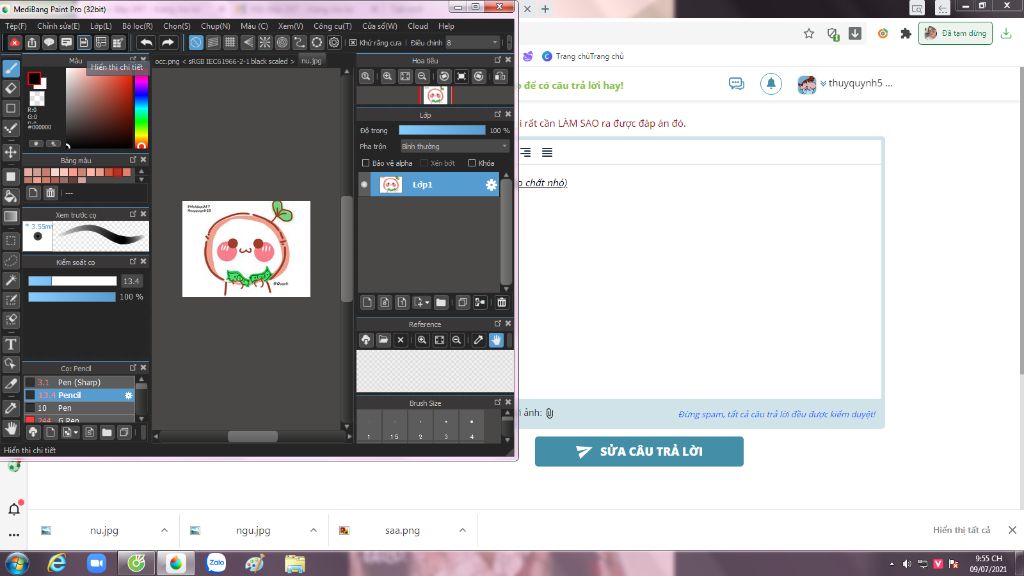Screen dimensions: 1024x576
Task: Toggle the Khóa lock checkbox
Action: 472,163
